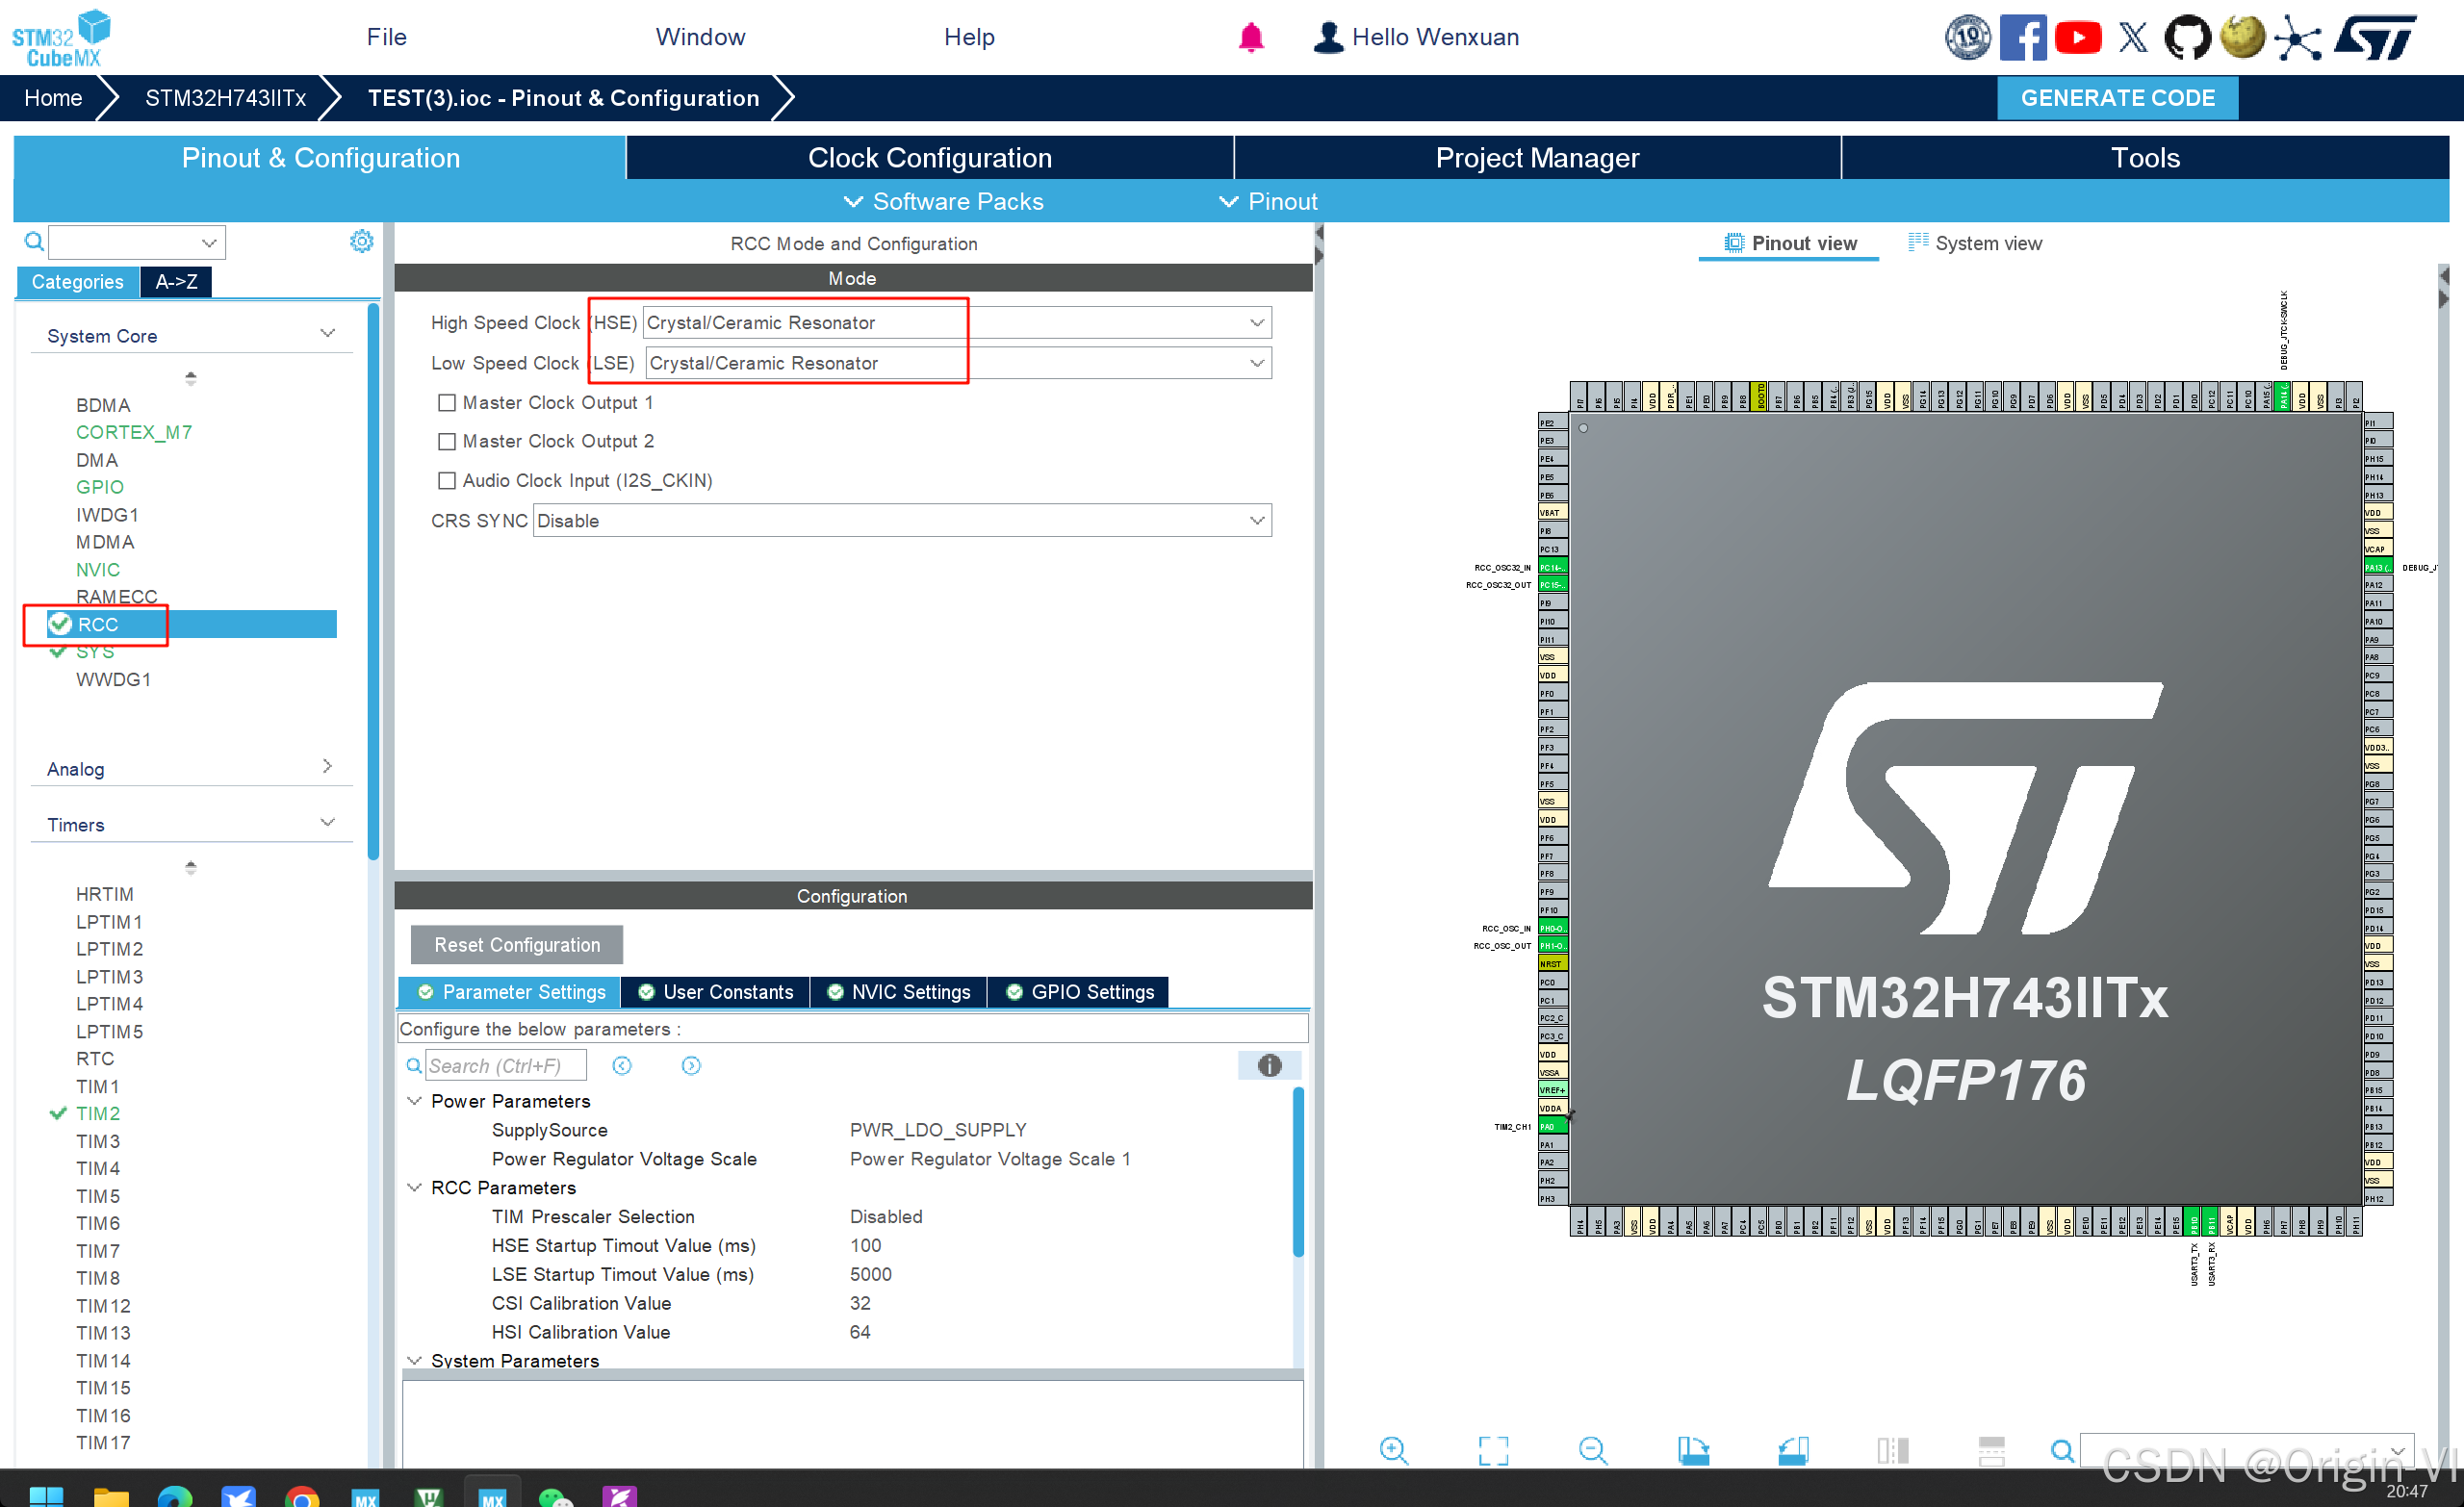Click the parameter list vertical scrollbar

tap(1298, 1170)
